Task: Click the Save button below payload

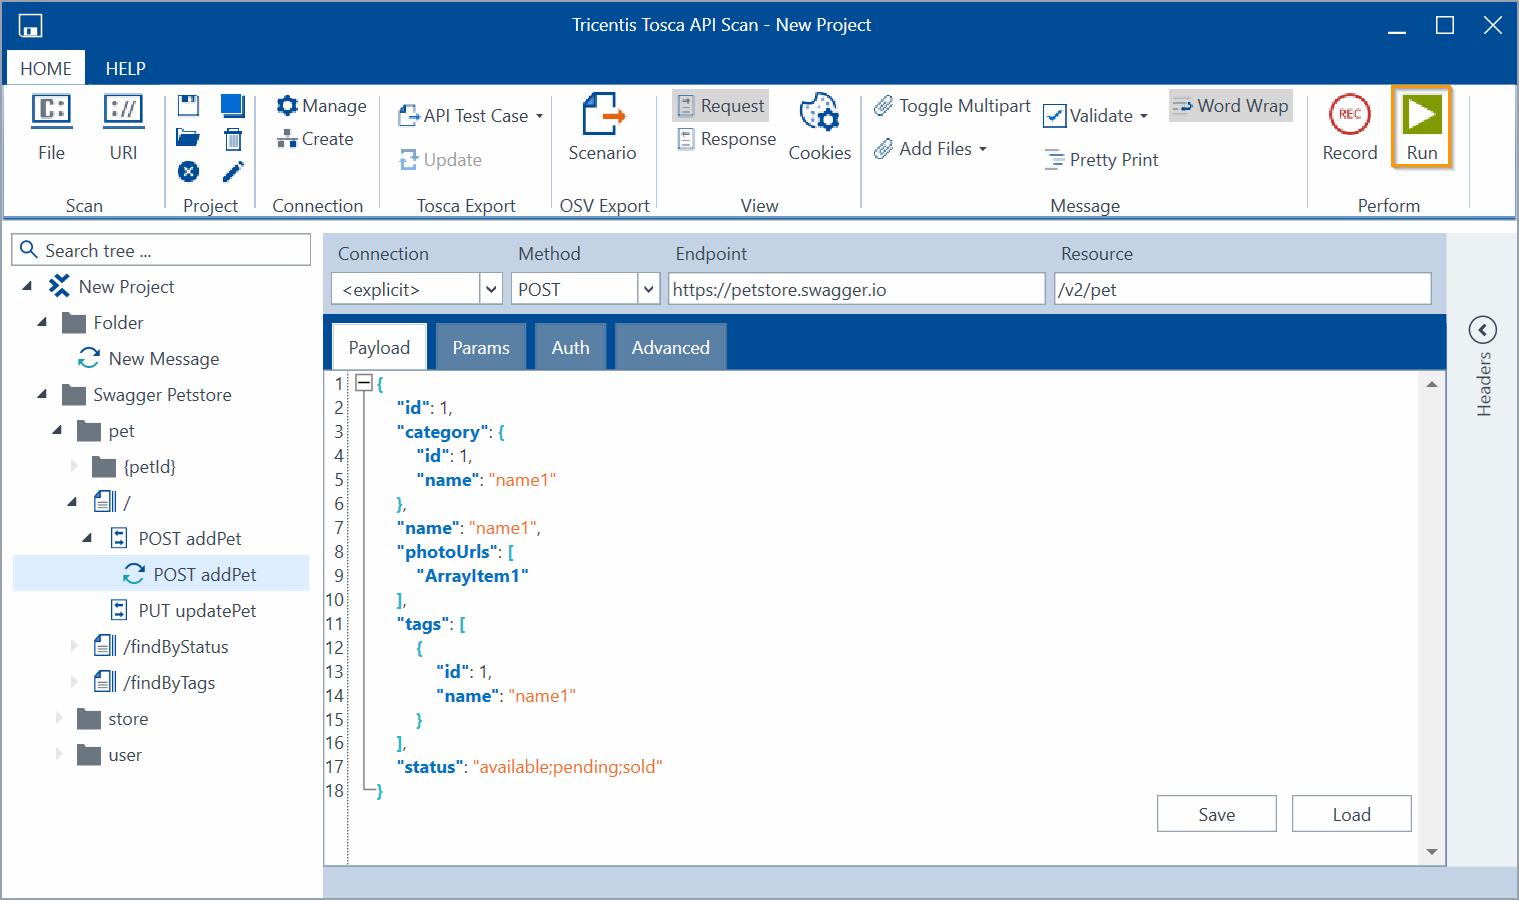Action: pyautogui.click(x=1216, y=814)
